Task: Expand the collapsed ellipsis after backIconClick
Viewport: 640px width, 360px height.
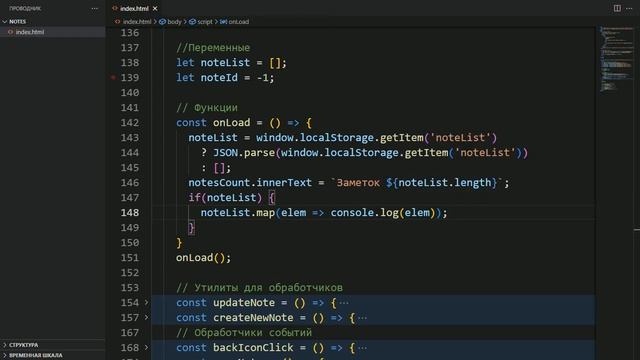Action: click(x=362, y=348)
